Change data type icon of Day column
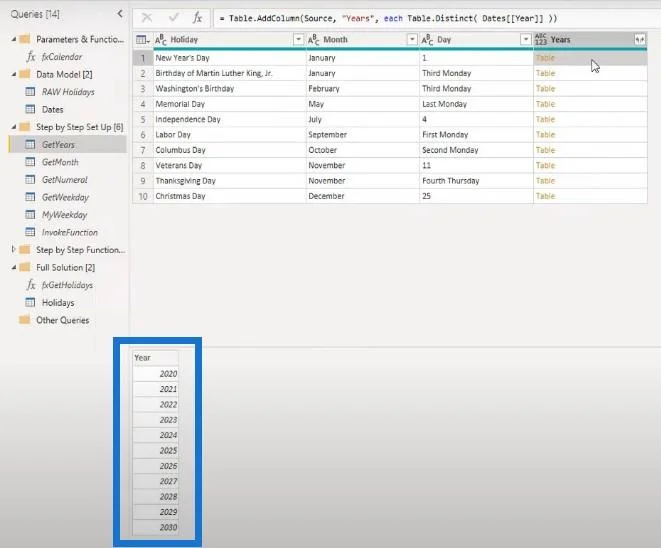Image resolution: width=661 pixels, height=548 pixels. (427, 40)
